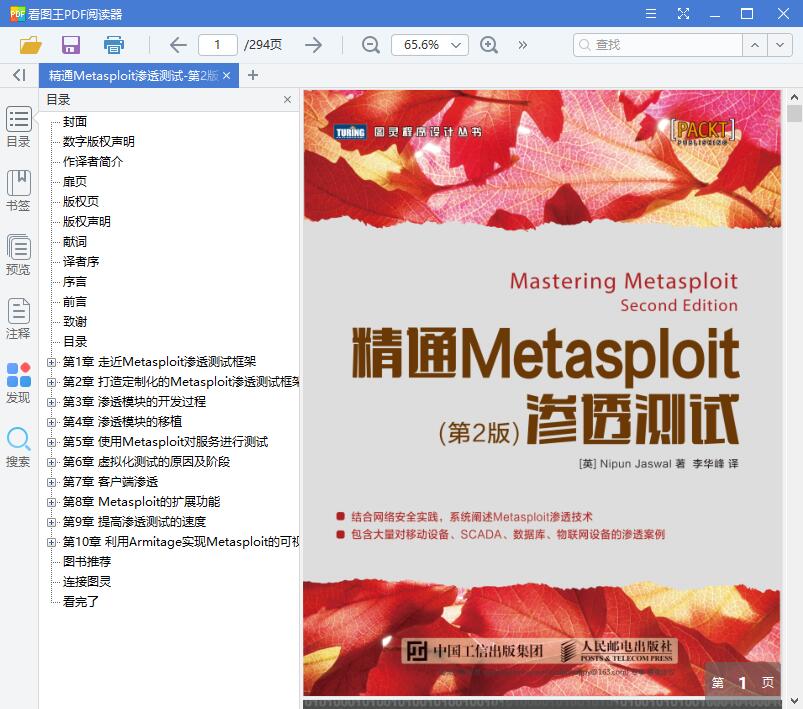Print the document using printer icon
This screenshot has height=709, width=803.
click(114, 45)
